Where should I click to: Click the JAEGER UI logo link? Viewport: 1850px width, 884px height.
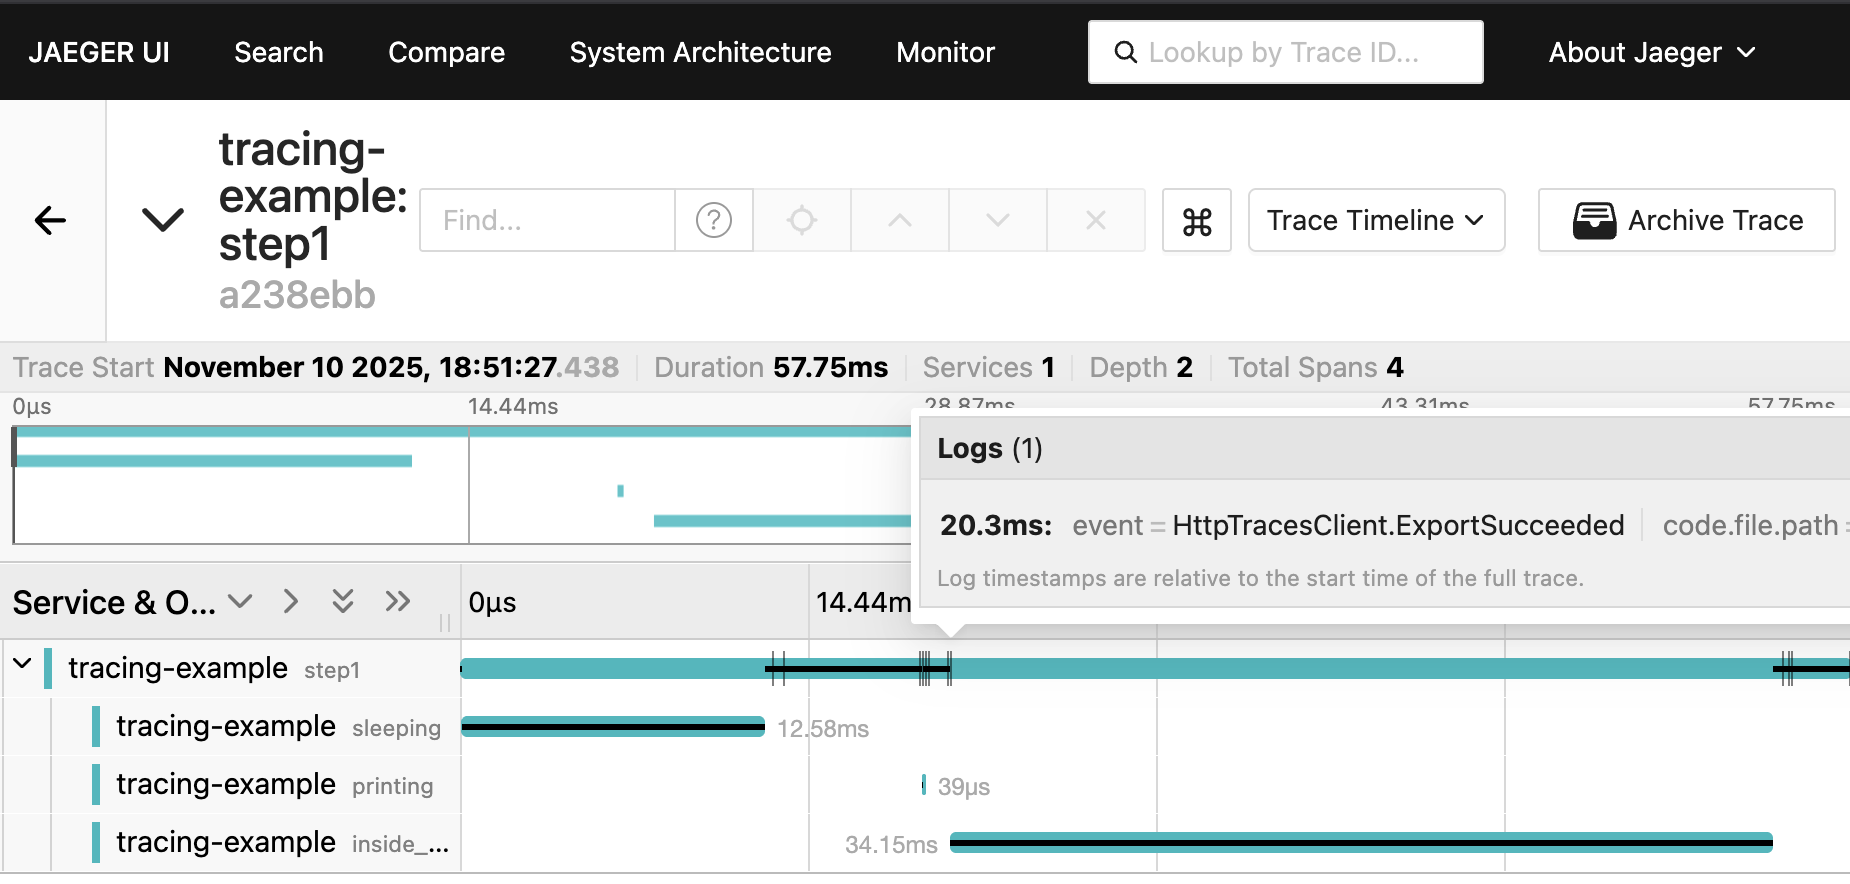point(99,52)
